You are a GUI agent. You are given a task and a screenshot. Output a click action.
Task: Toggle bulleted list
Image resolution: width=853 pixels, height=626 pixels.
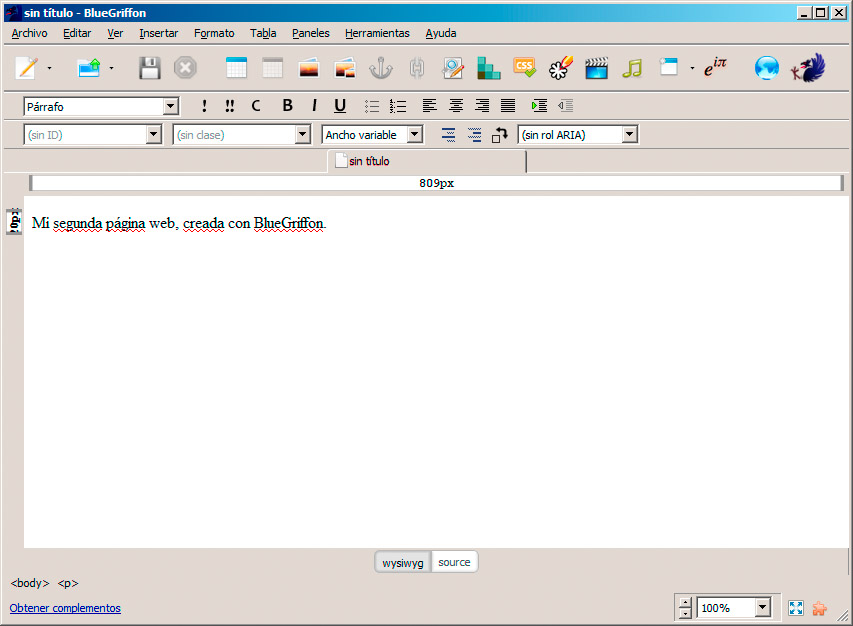(372, 106)
